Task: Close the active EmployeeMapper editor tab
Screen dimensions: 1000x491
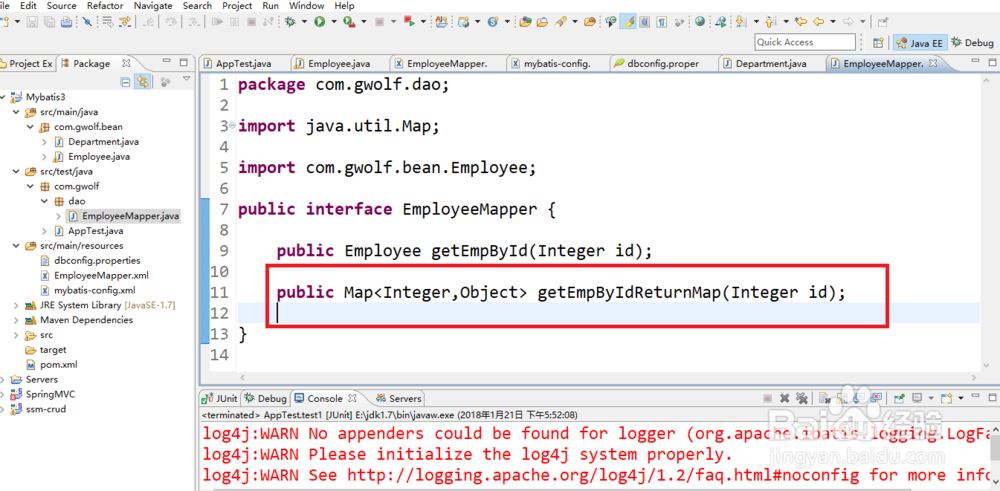Action: click(933, 64)
